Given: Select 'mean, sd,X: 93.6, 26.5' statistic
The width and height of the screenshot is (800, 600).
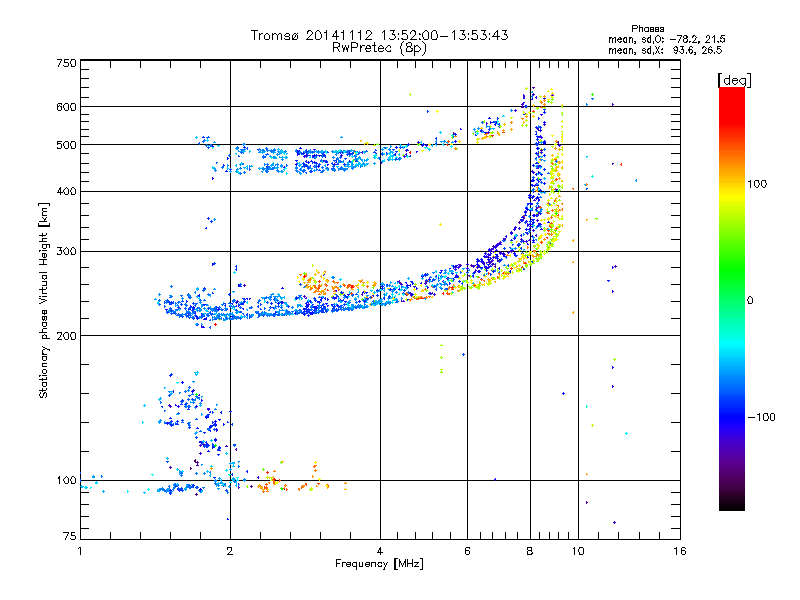Looking at the screenshot, I should pyautogui.click(x=665, y=50).
